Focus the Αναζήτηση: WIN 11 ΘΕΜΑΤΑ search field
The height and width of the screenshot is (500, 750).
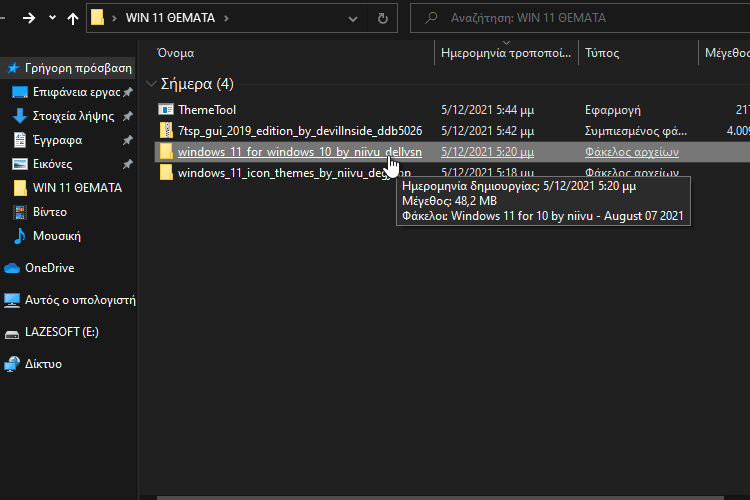[580, 18]
